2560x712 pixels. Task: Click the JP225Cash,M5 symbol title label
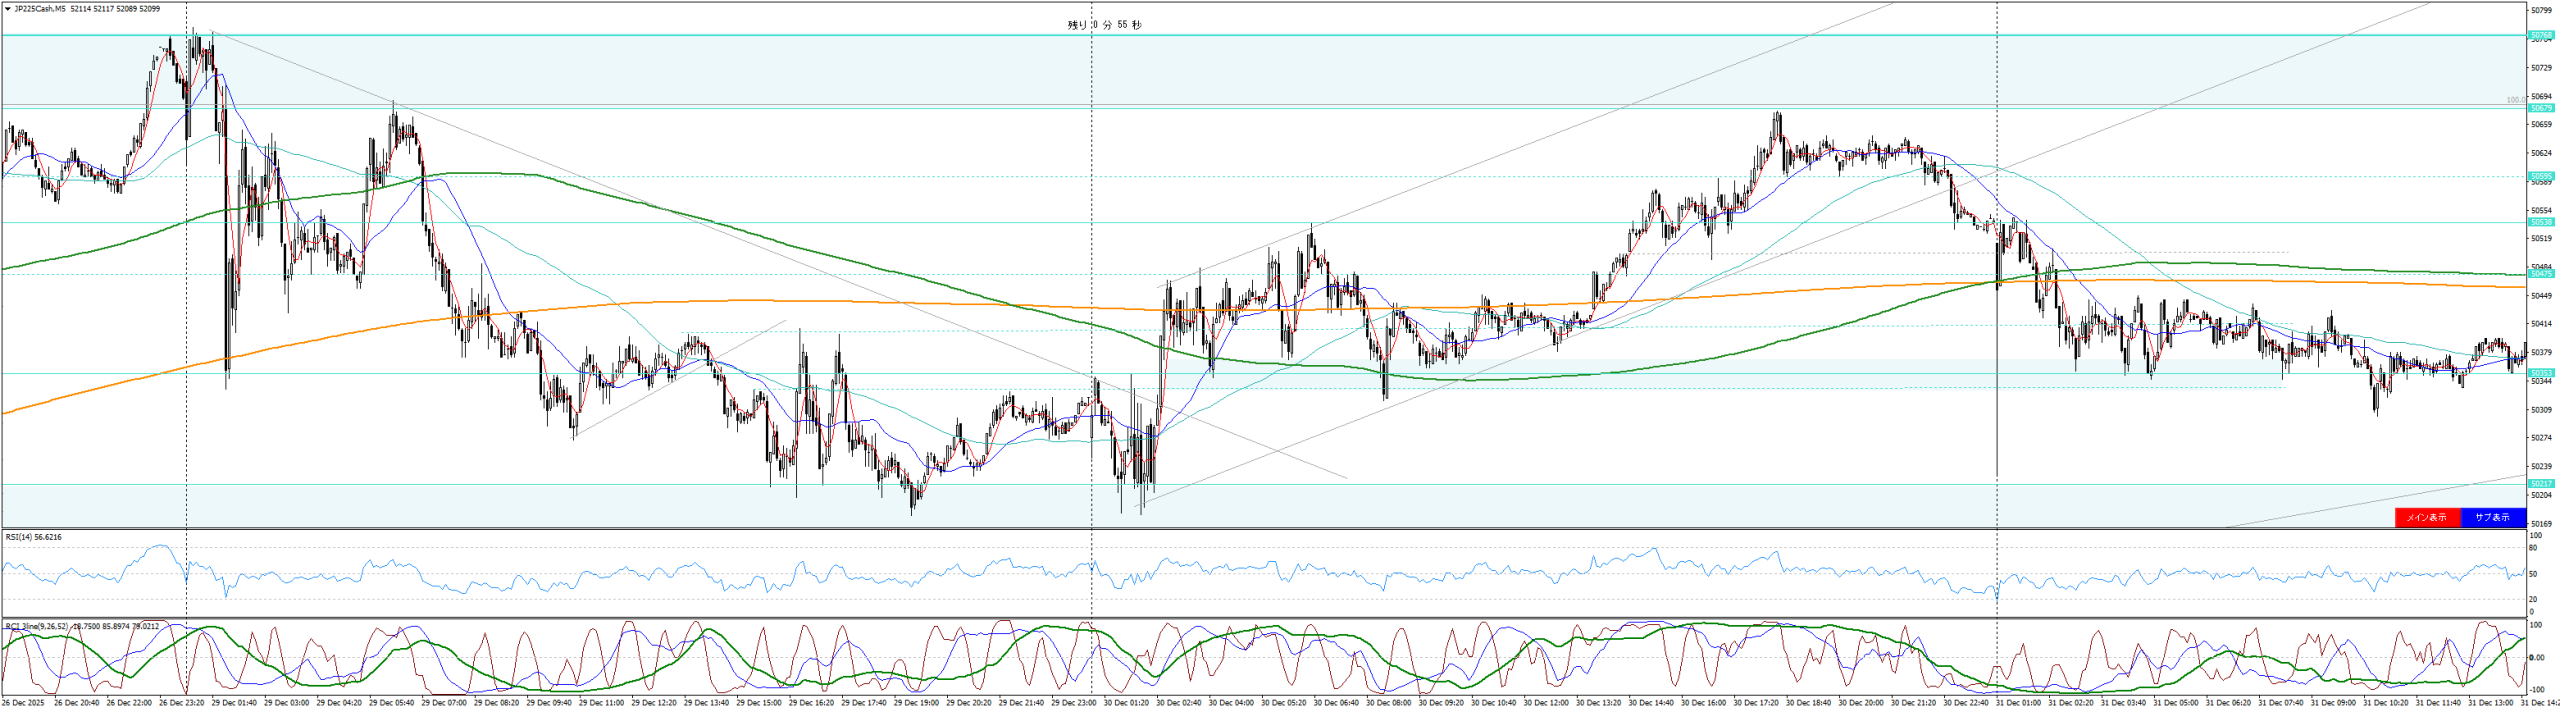click(40, 9)
